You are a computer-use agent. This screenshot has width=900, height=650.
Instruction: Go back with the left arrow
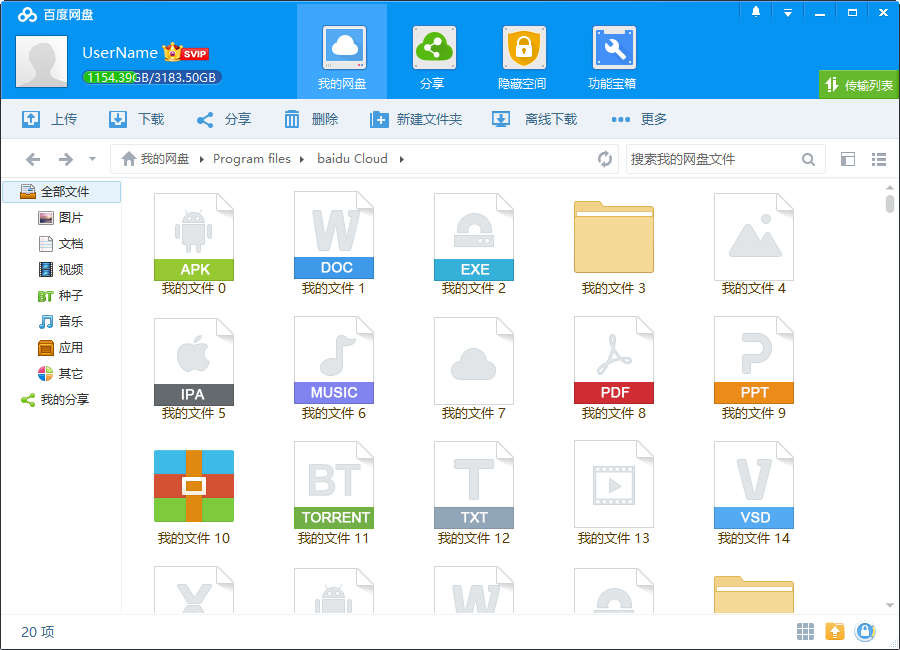click(x=33, y=159)
